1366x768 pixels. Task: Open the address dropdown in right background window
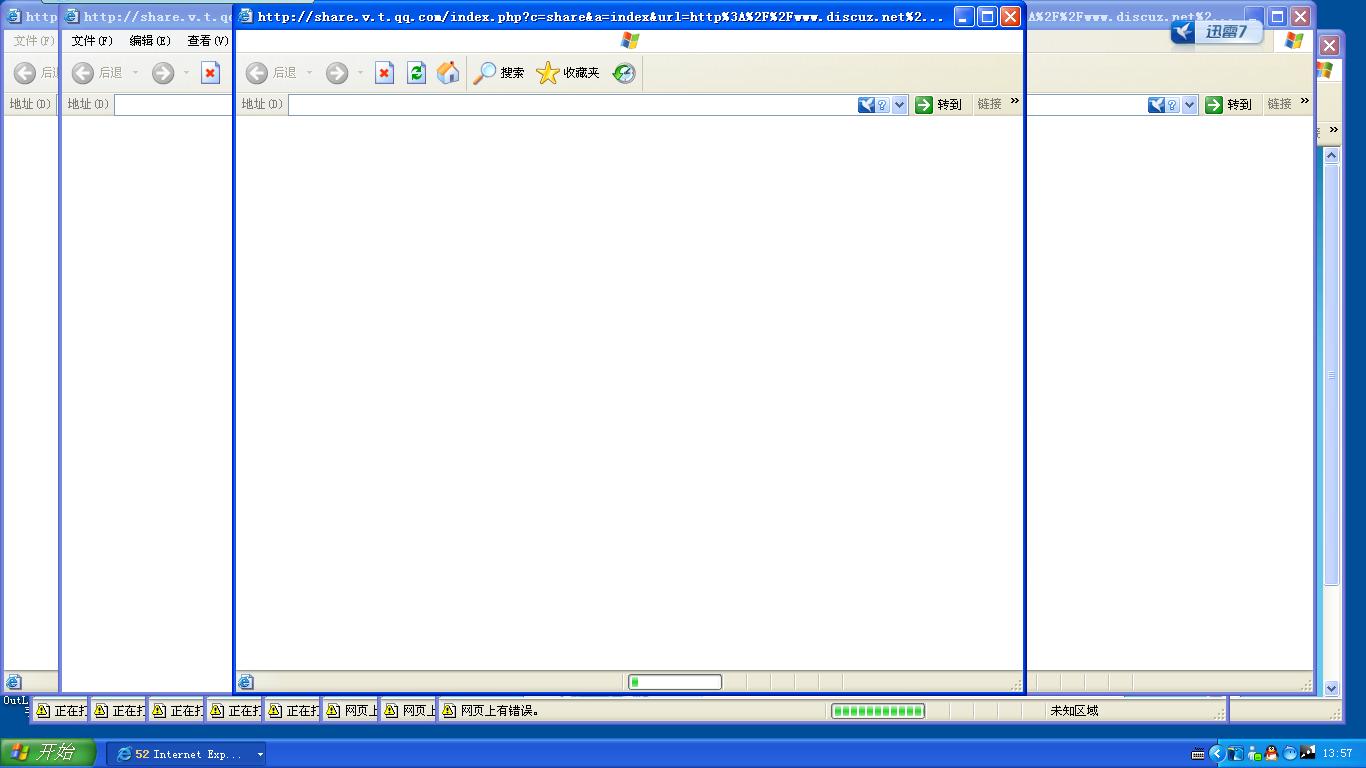click(1189, 104)
